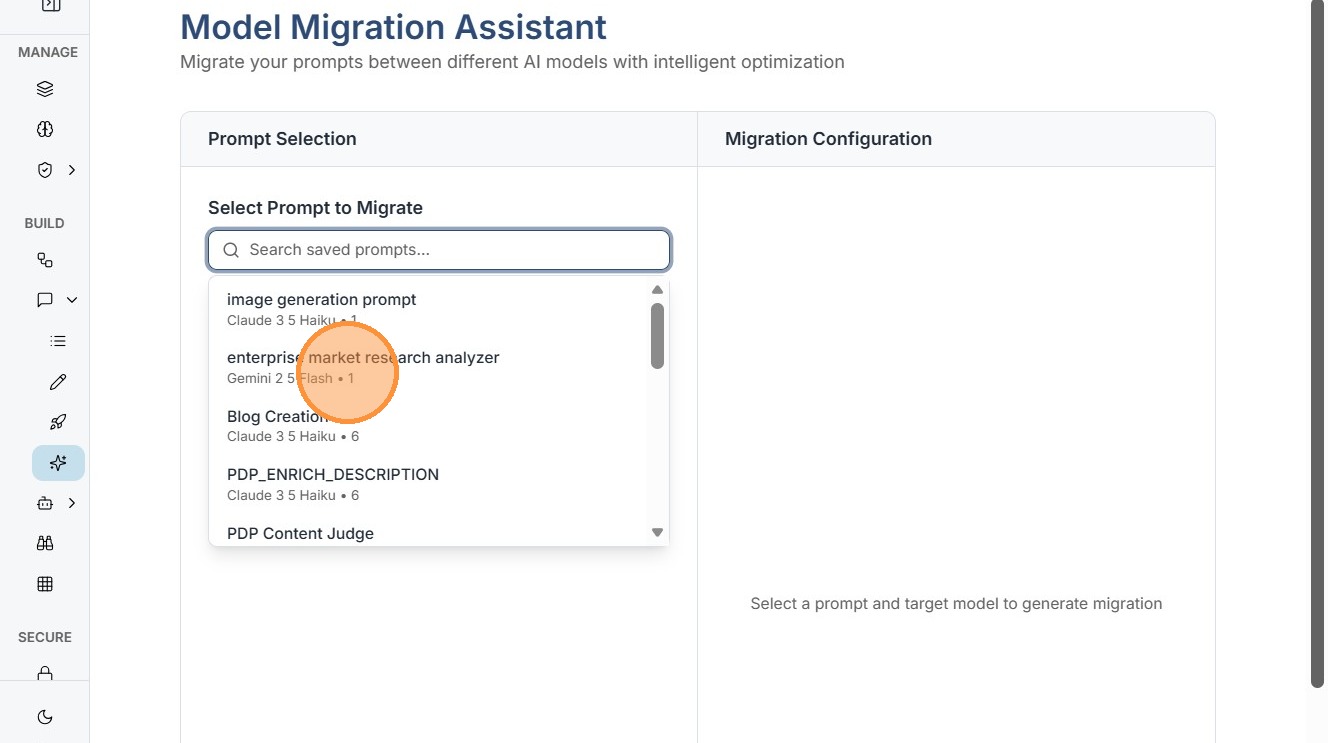
Task: Click the layers stack icon under Manage
Action: (45, 89)
